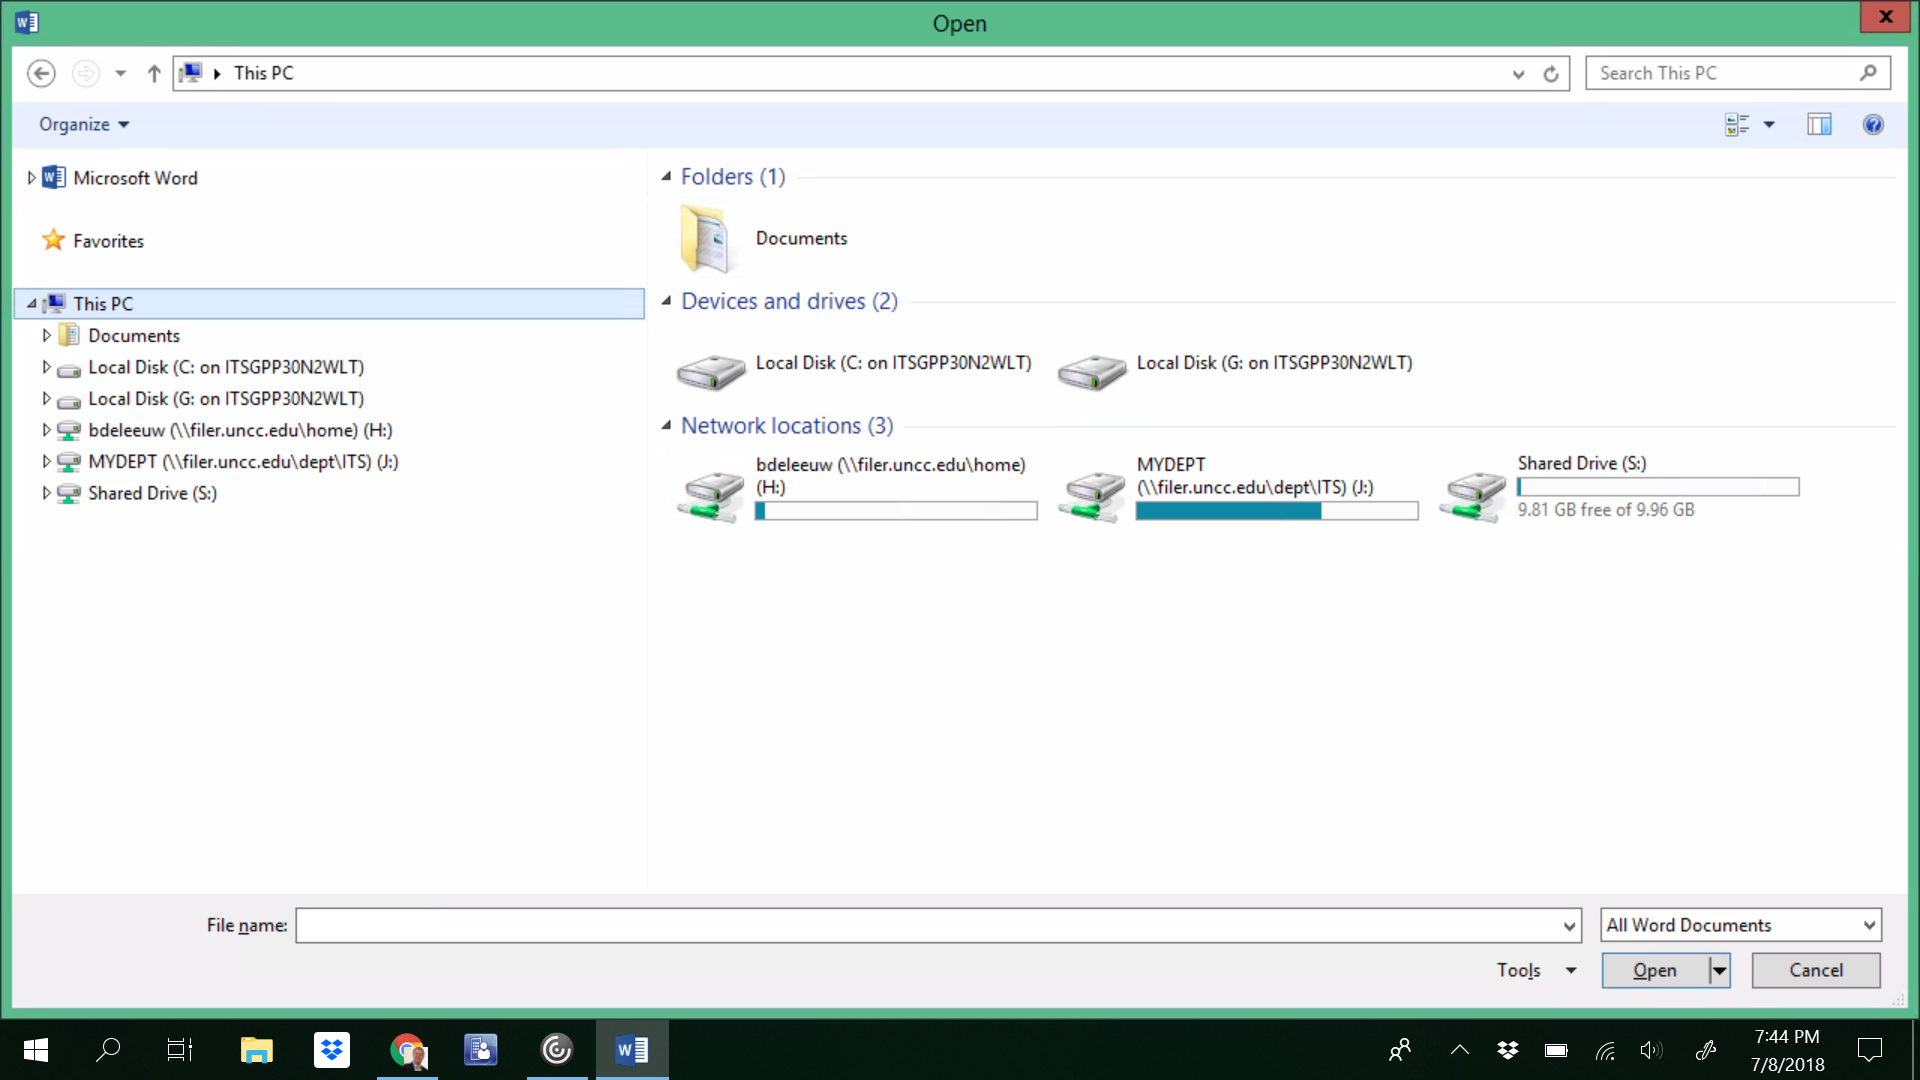The image size is (1920, 1080).
Task: Click the File name input field
Action: 930,925
